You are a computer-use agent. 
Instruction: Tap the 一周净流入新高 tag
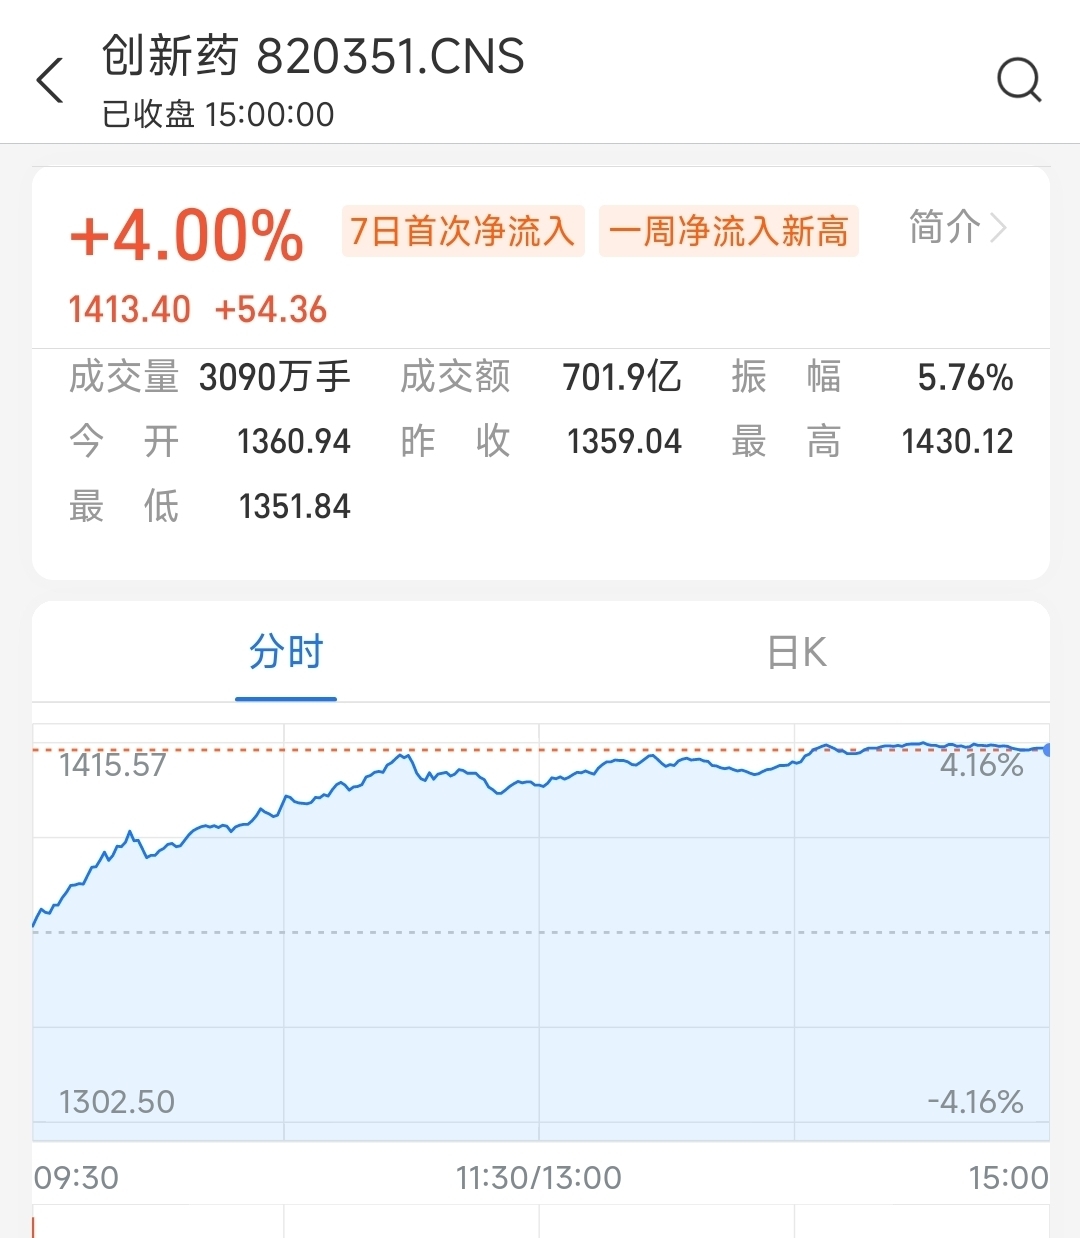728,232
